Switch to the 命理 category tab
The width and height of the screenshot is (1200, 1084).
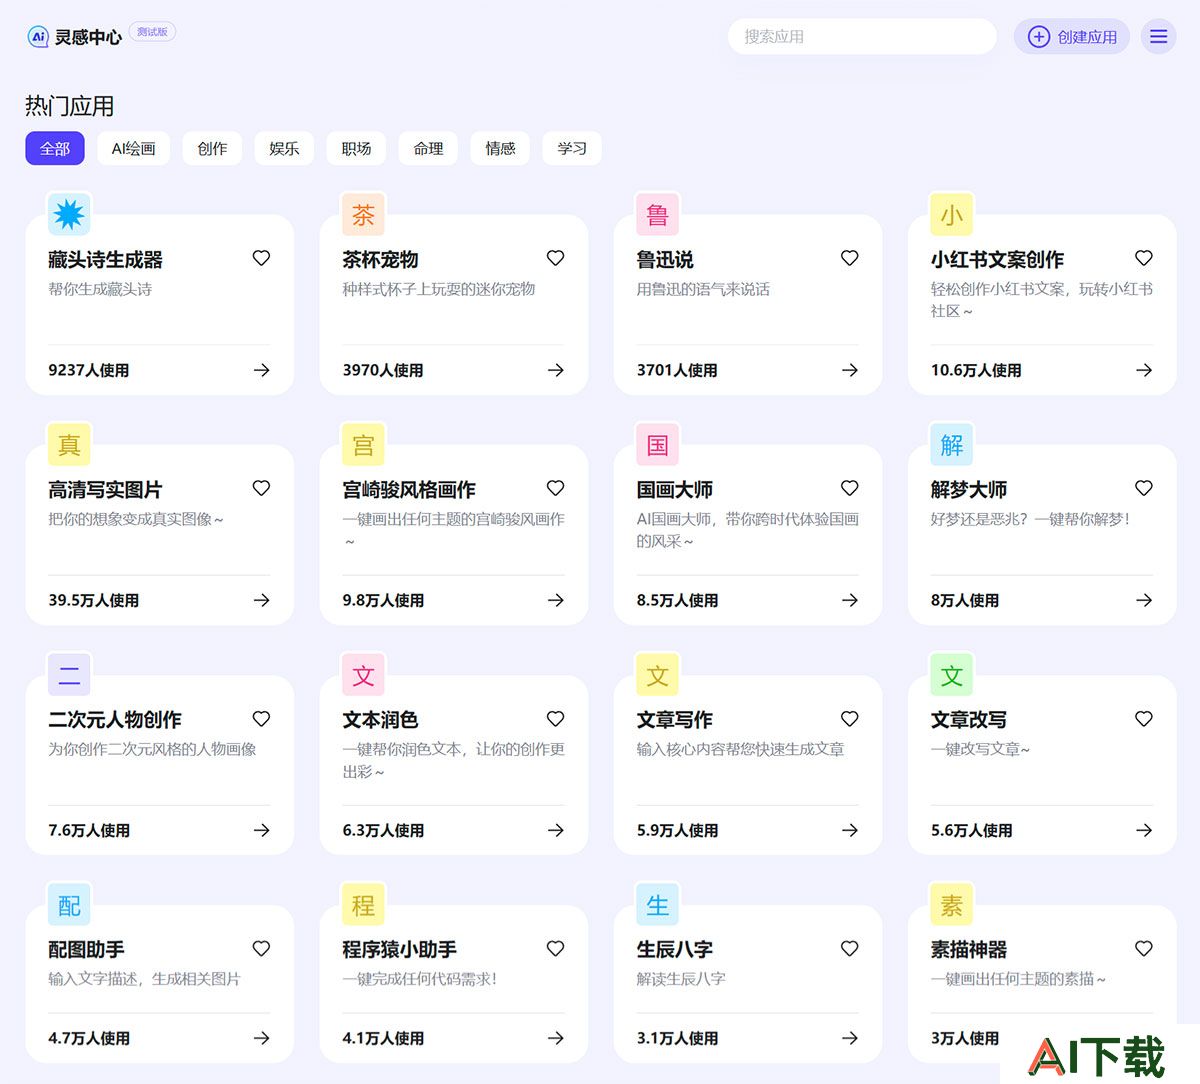pos(428,148)
